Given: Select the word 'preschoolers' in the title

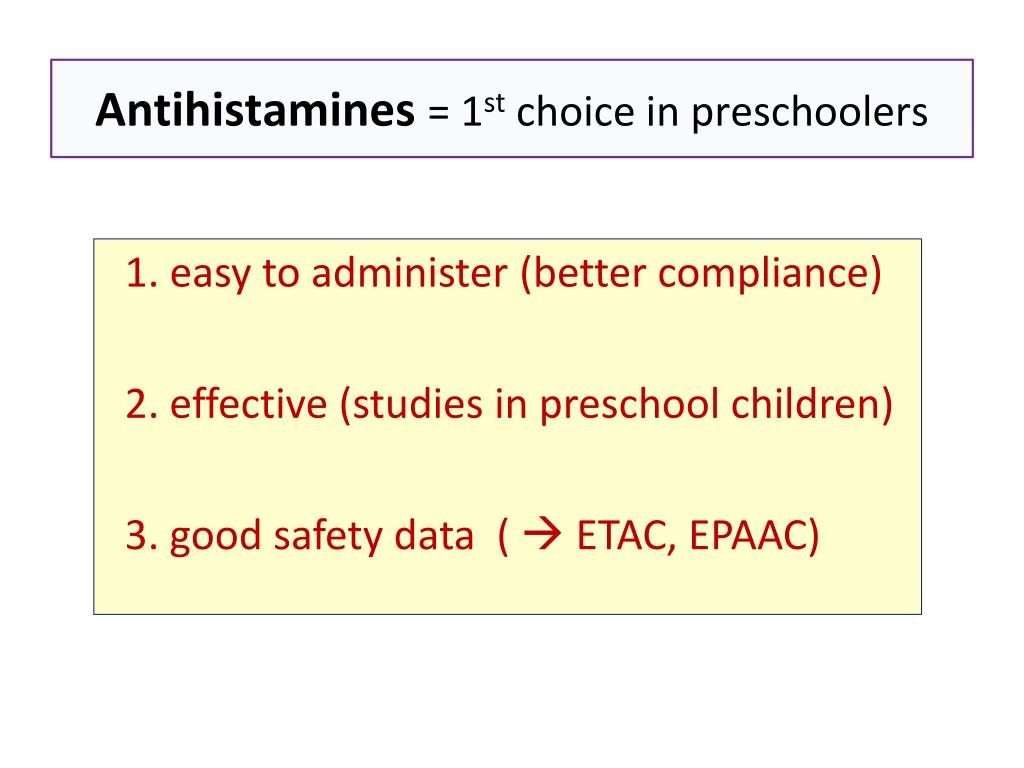Looking at the screenshot, I should (809, 114).
